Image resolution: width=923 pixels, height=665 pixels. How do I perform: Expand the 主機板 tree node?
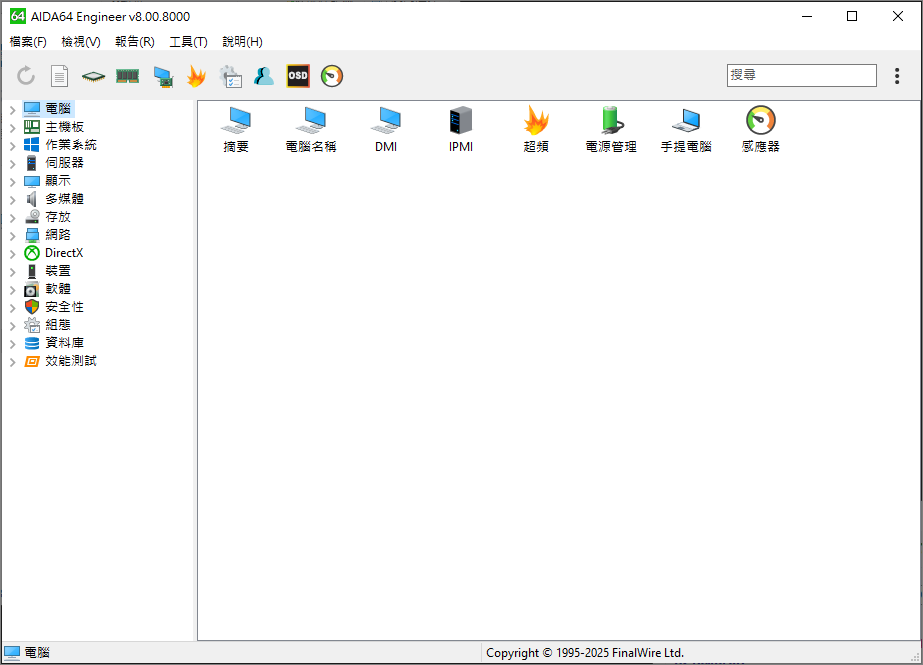click(12, 127)
